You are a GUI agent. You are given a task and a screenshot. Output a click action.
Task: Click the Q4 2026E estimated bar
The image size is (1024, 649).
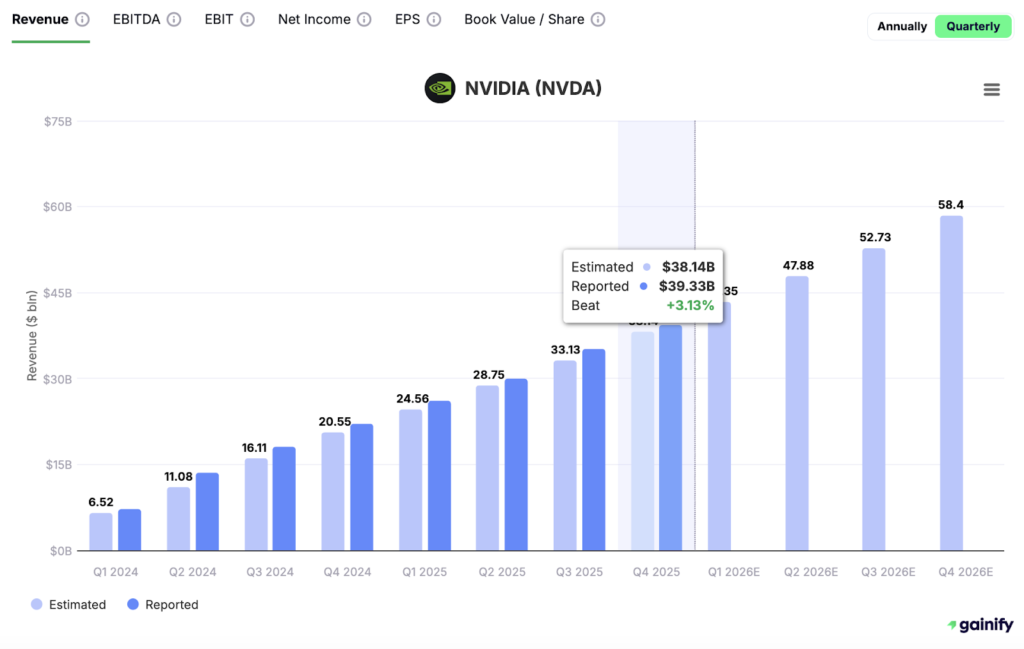coord(951,383)
